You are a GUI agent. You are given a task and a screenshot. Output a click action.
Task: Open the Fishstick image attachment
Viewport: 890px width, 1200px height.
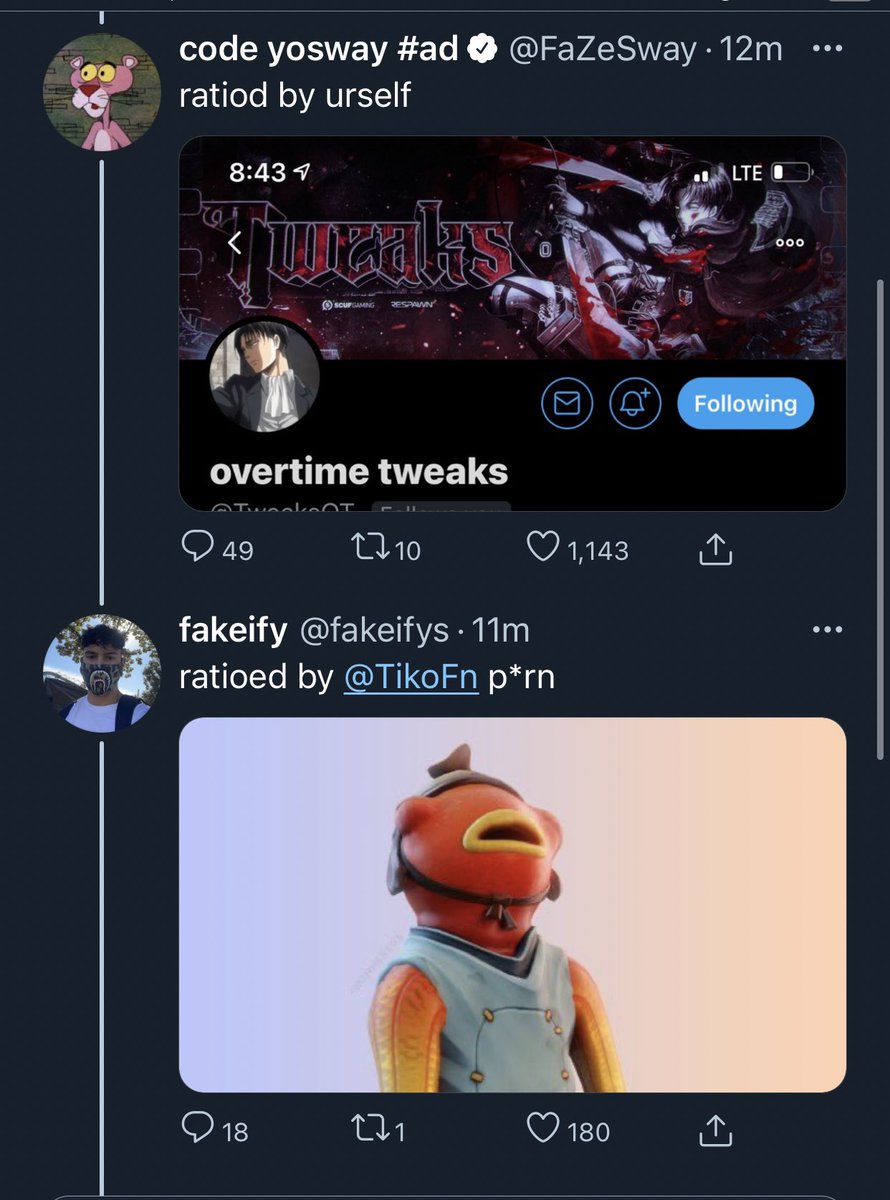click(512, 905)
